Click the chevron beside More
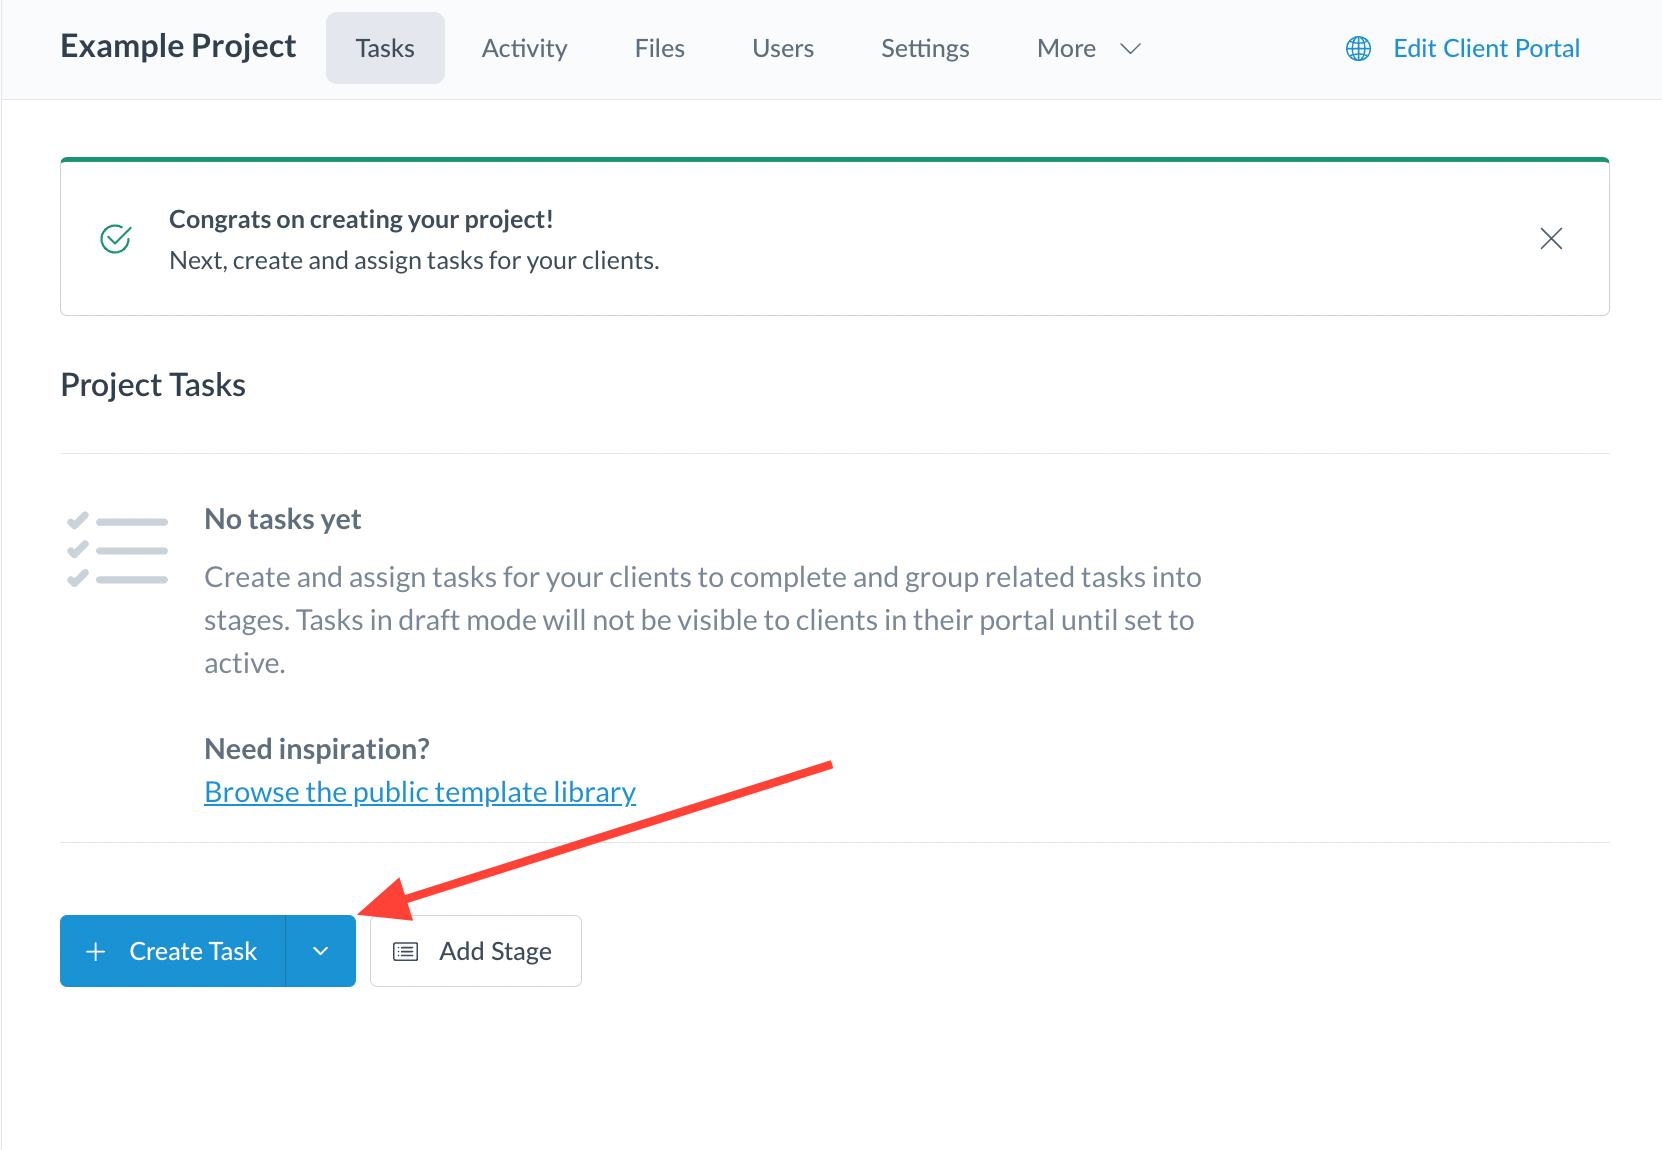The image size is (1662, 1150). coord(1130,49)
